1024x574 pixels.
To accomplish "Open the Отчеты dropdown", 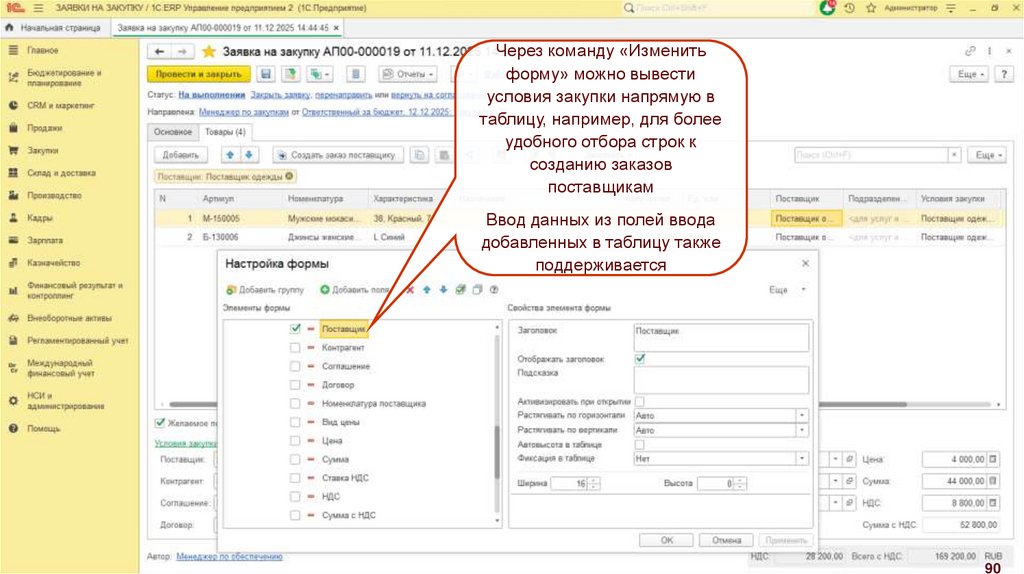I will tap(408, 74).
